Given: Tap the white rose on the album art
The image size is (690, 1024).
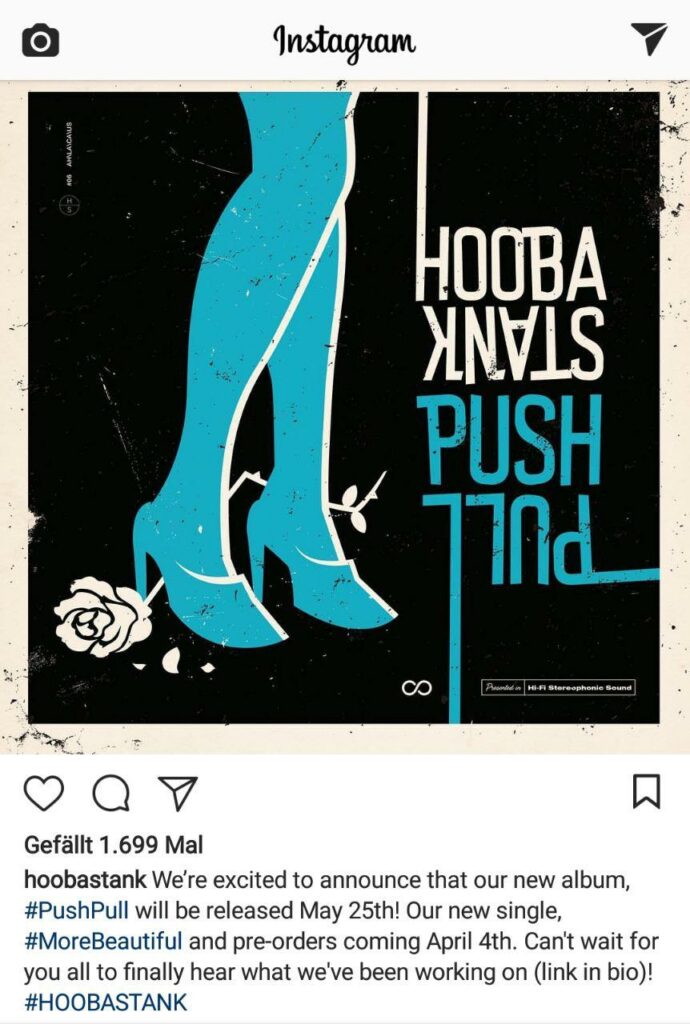Looking at the screenshot, I should [102, 616].
